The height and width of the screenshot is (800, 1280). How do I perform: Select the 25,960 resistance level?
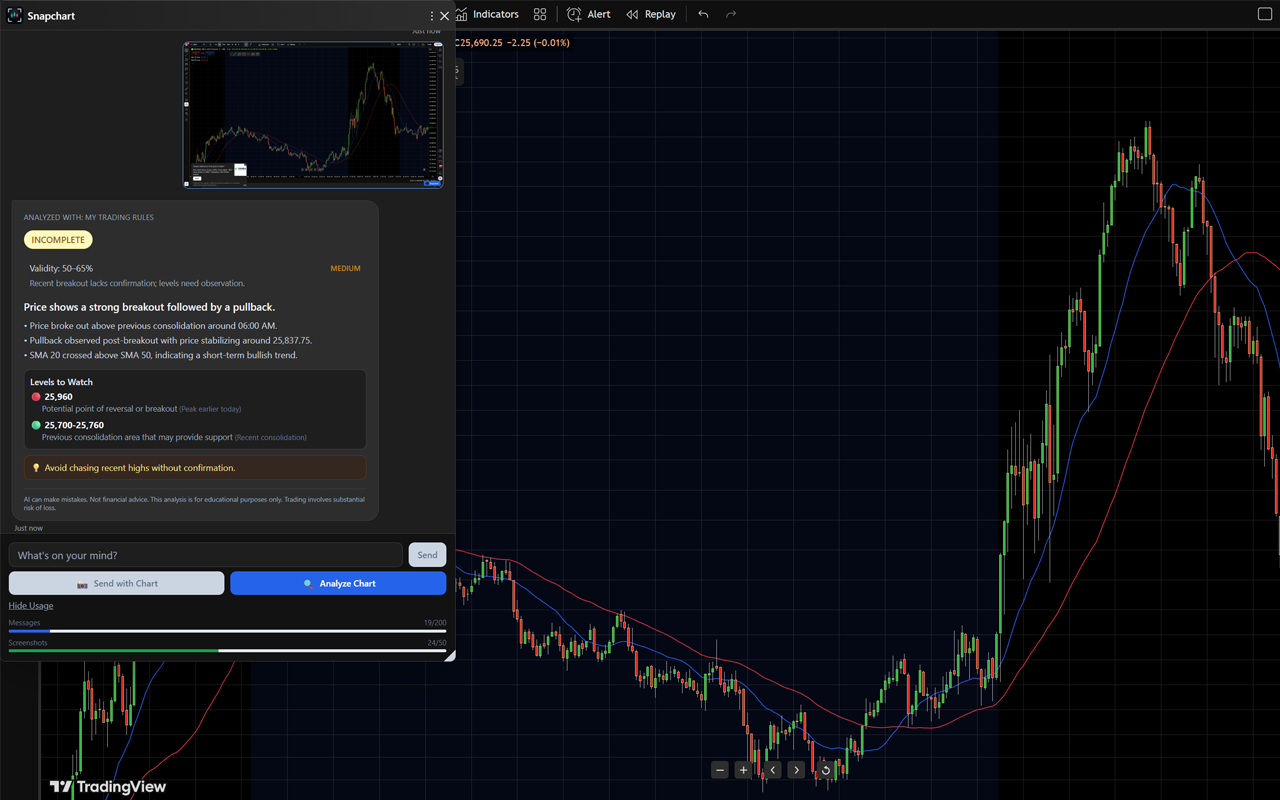(x=58, y=397)
